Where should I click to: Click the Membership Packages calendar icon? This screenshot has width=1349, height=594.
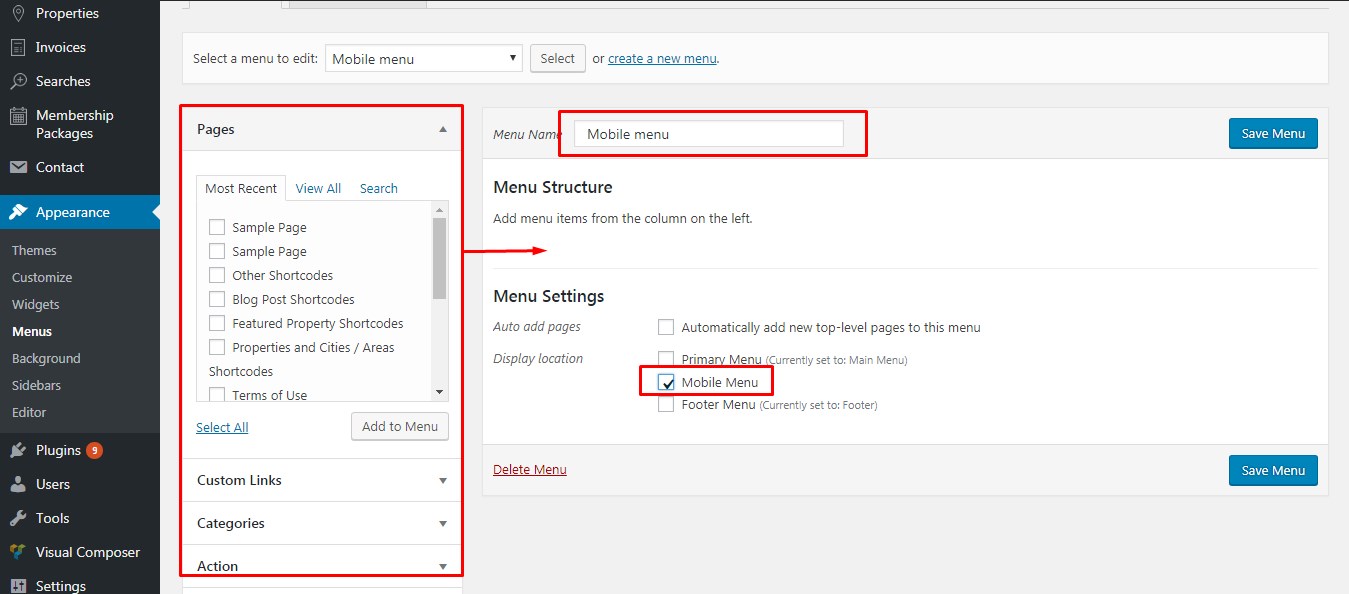click(18, 116)
